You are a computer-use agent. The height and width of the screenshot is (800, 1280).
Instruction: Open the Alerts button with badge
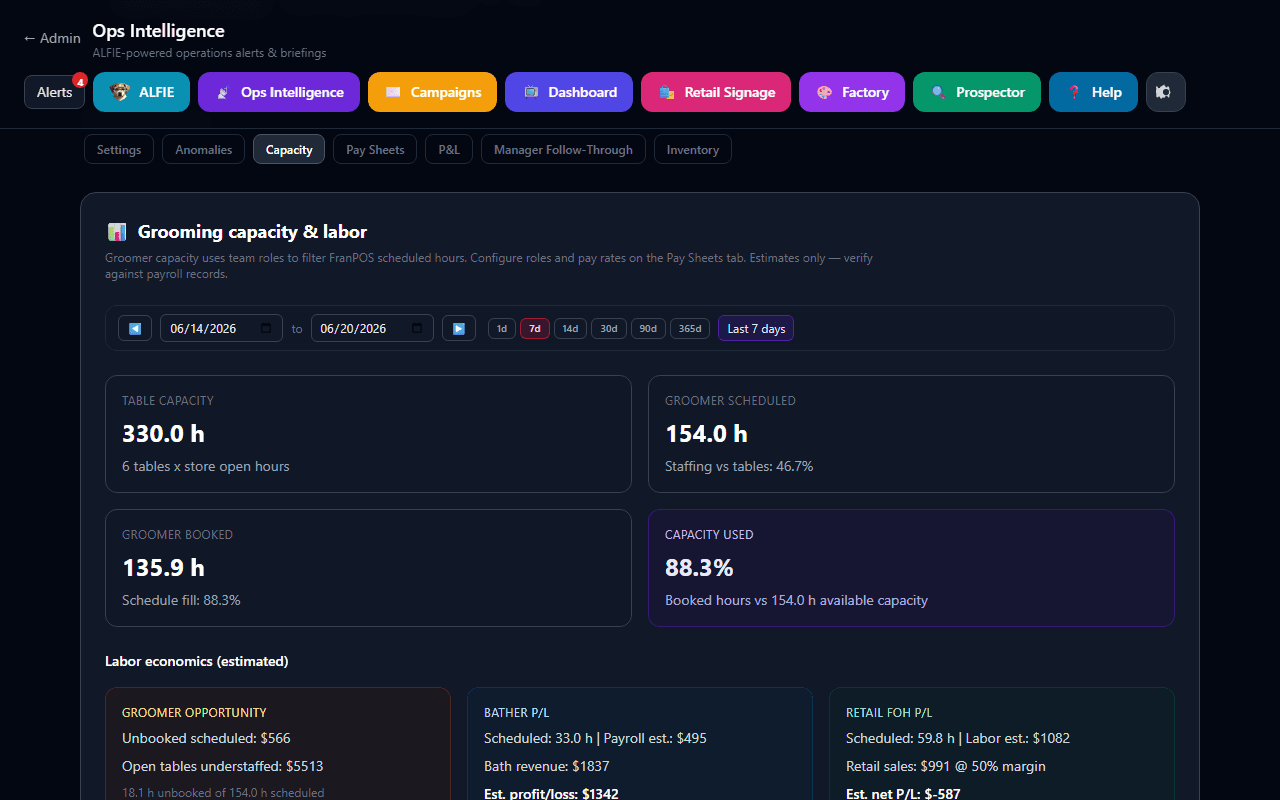(55, 92)
